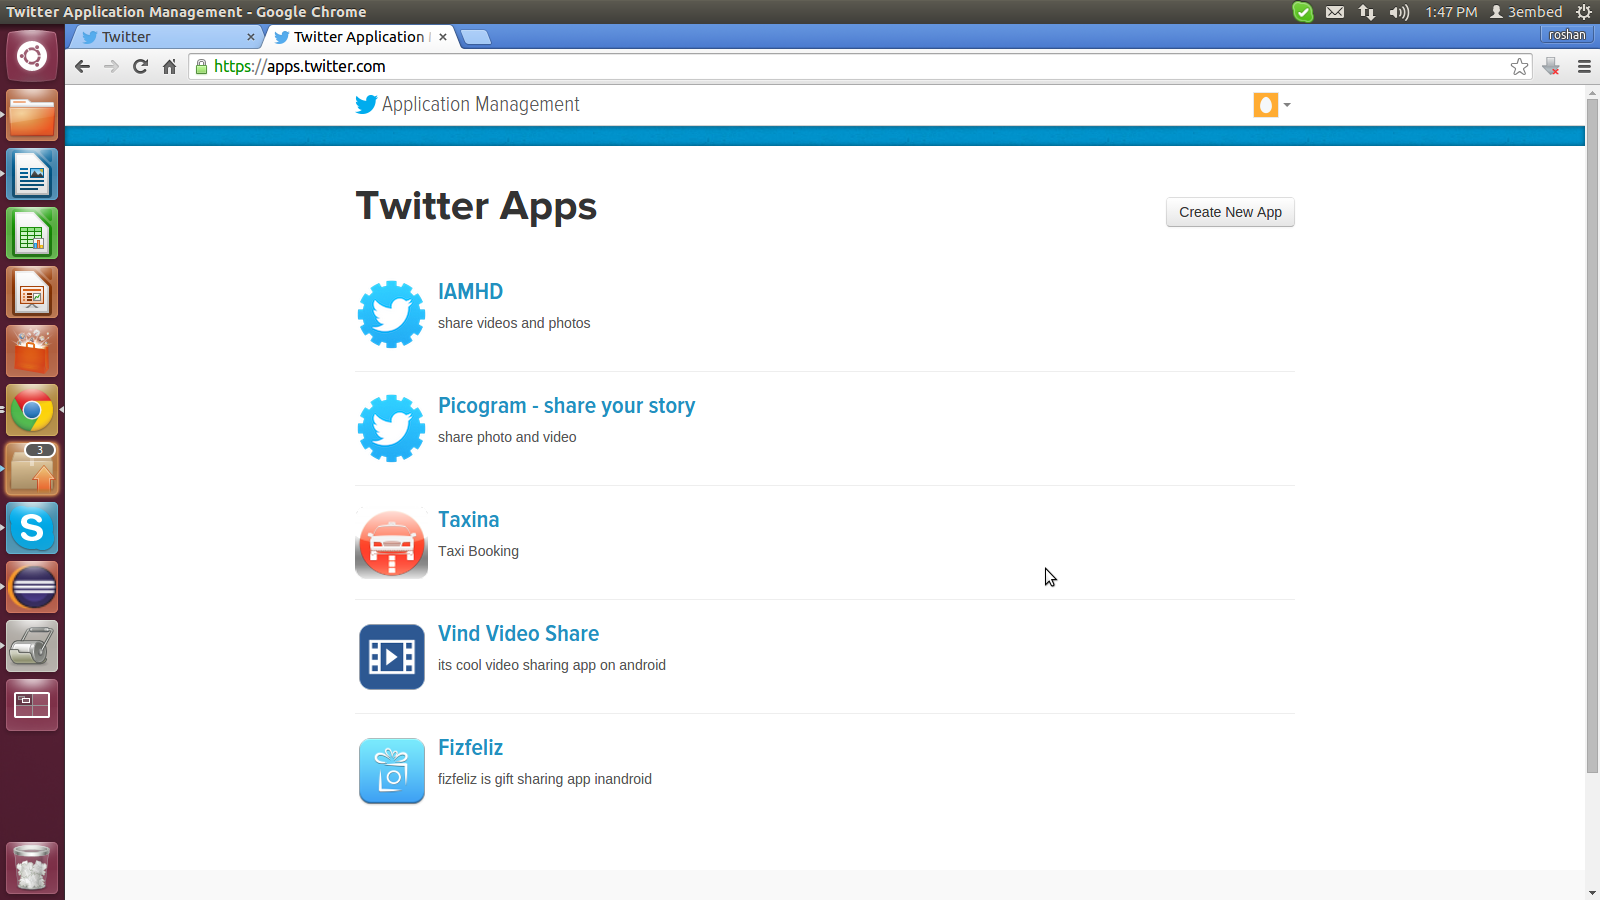Screen dimensions: 1600x900
Task: Expand the user avatar dropdown menu
Action: (x=1272, y=104)
